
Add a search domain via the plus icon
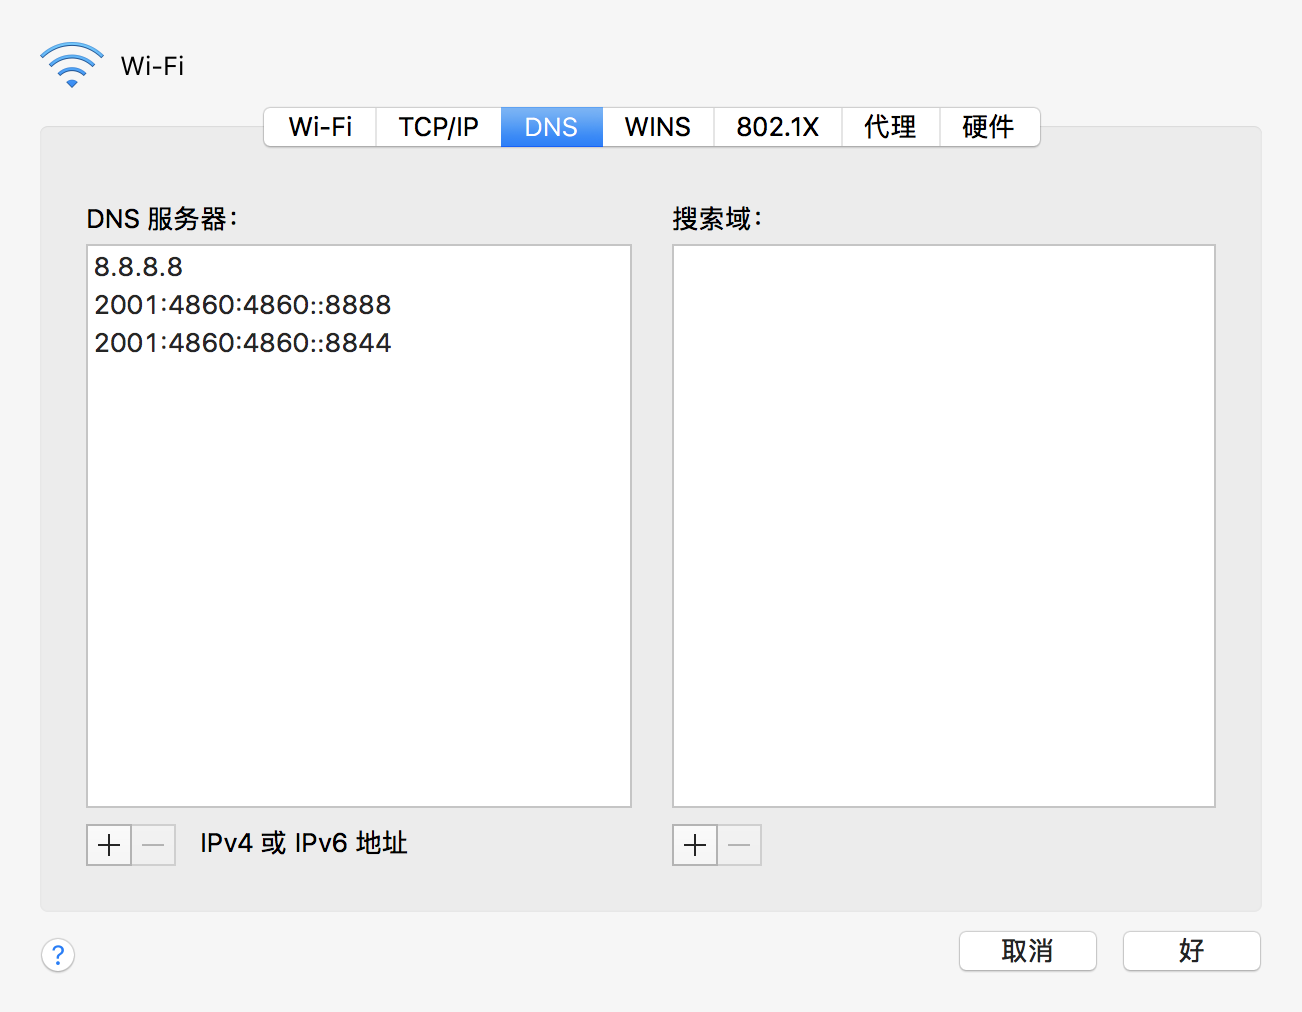pos(694,845)
